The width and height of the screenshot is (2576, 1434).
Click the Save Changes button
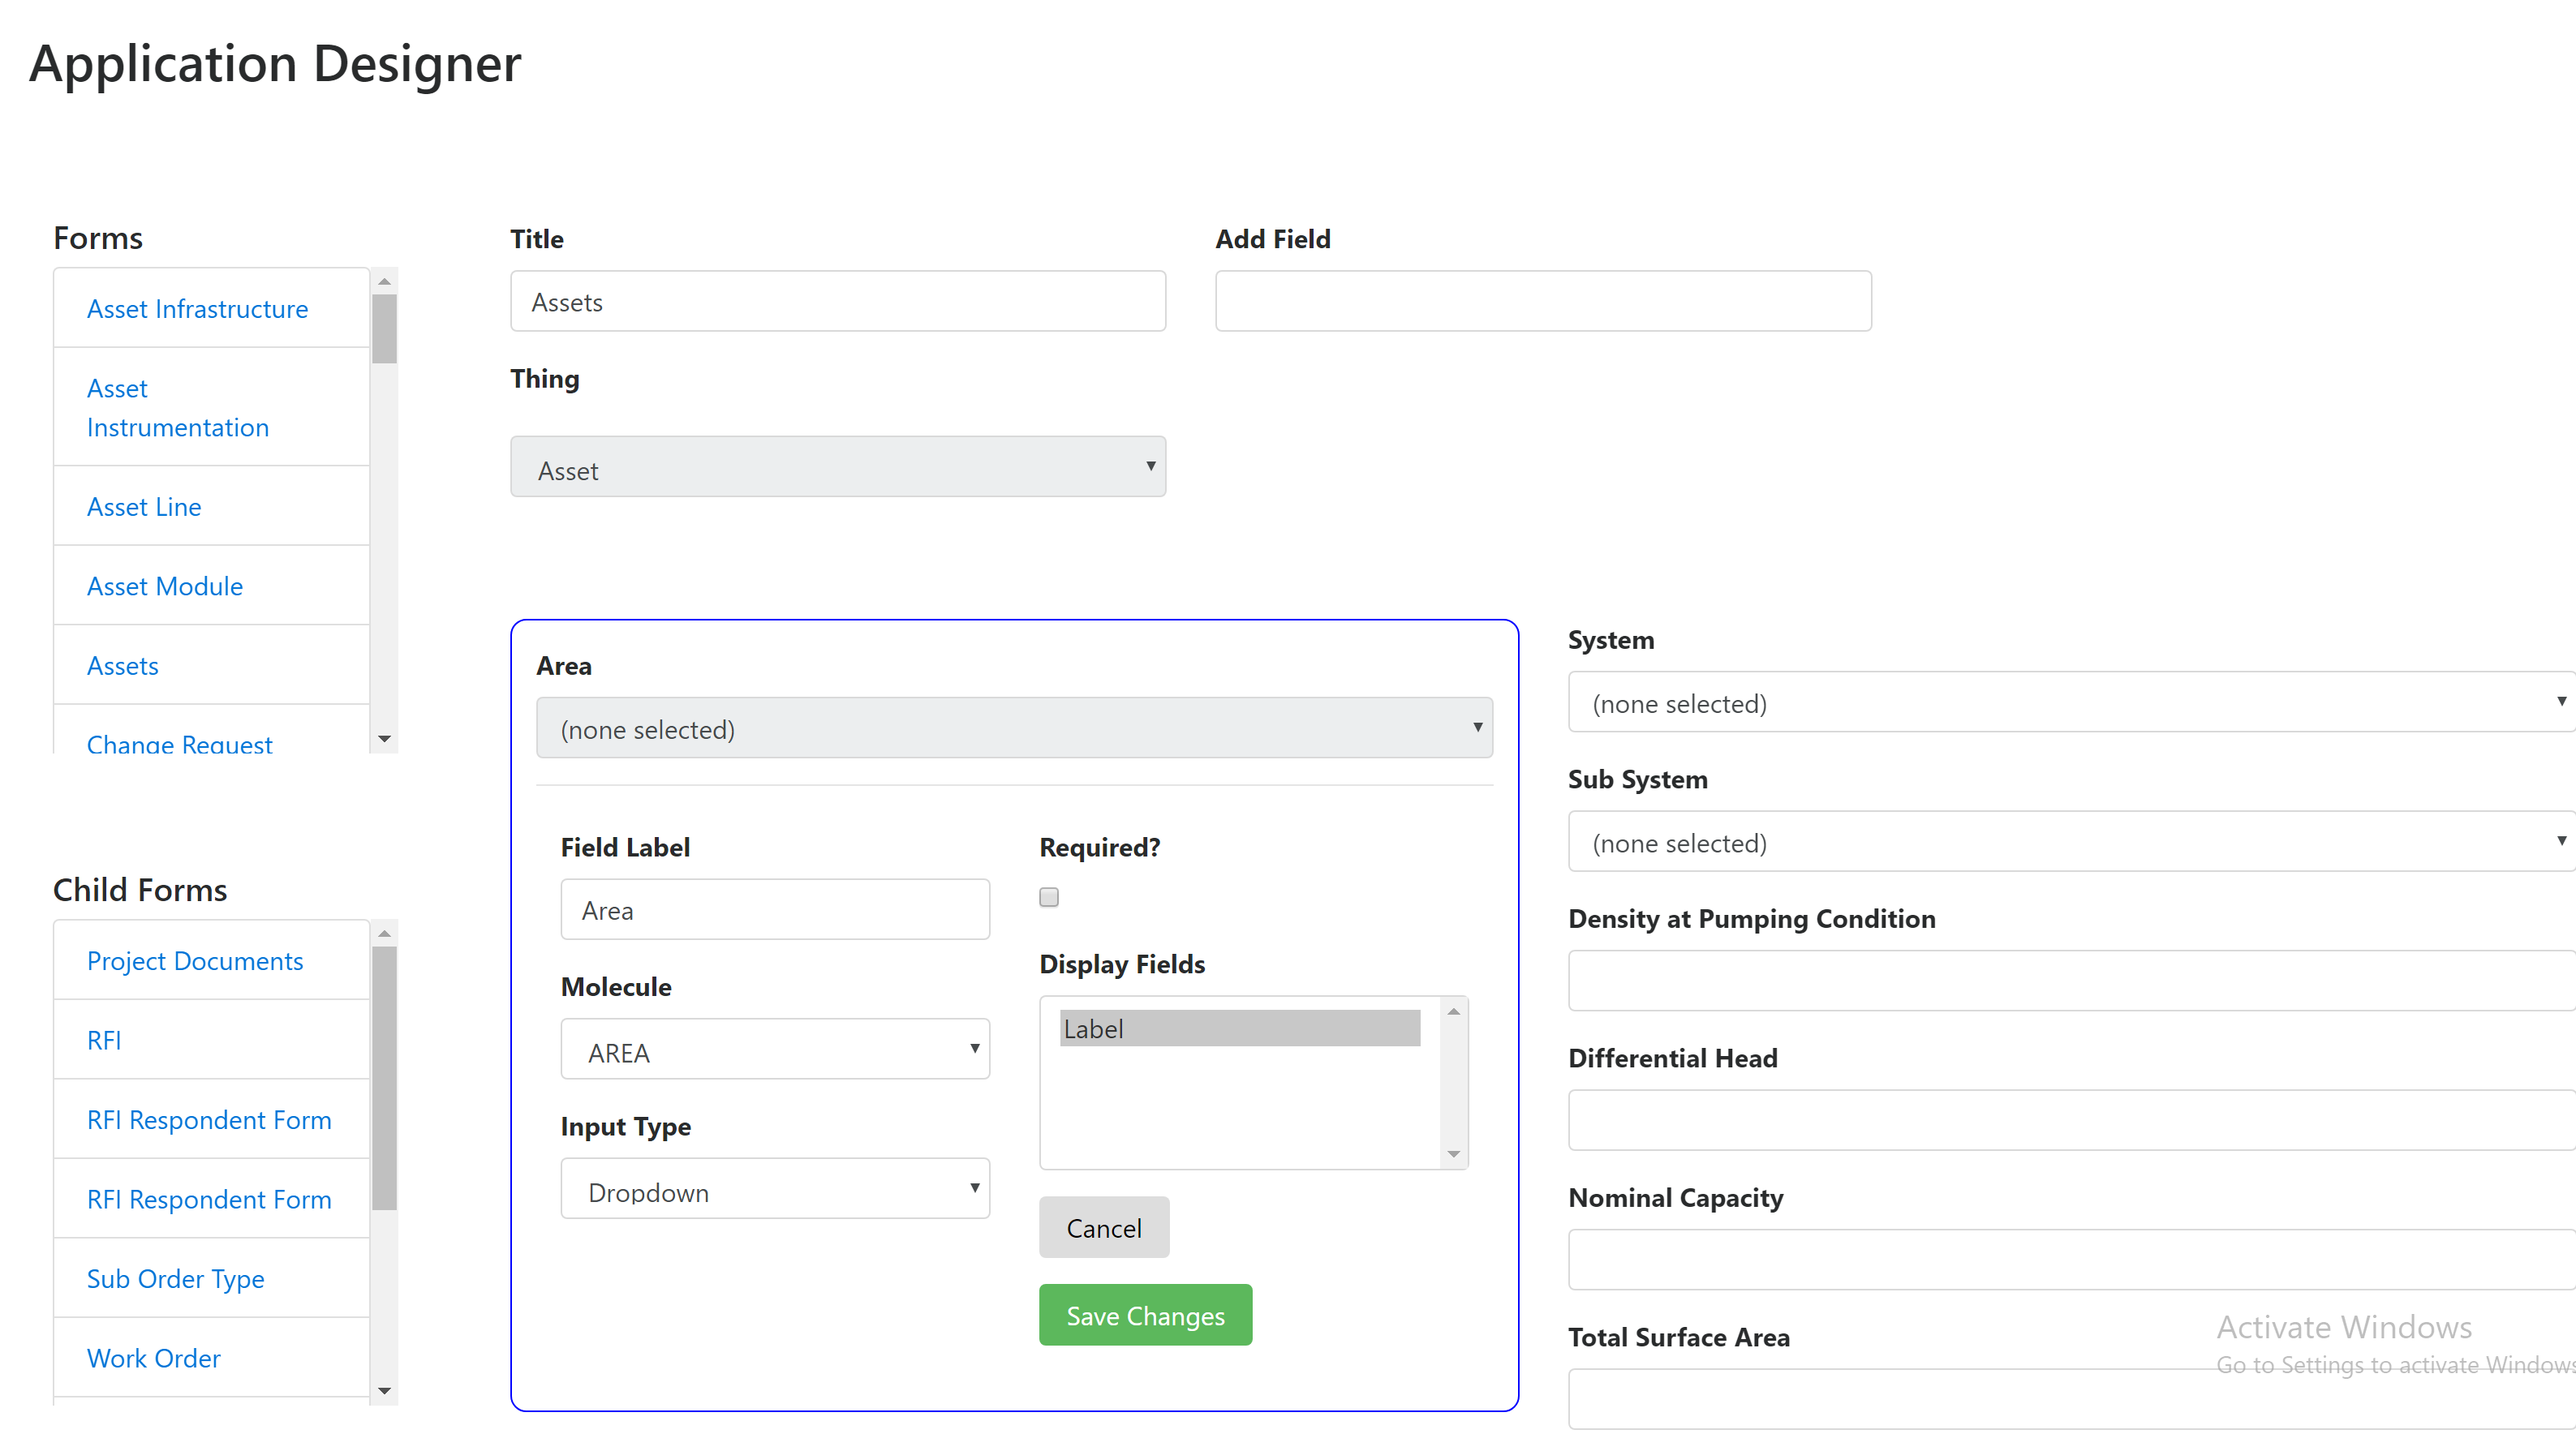coord(1145,1315)
